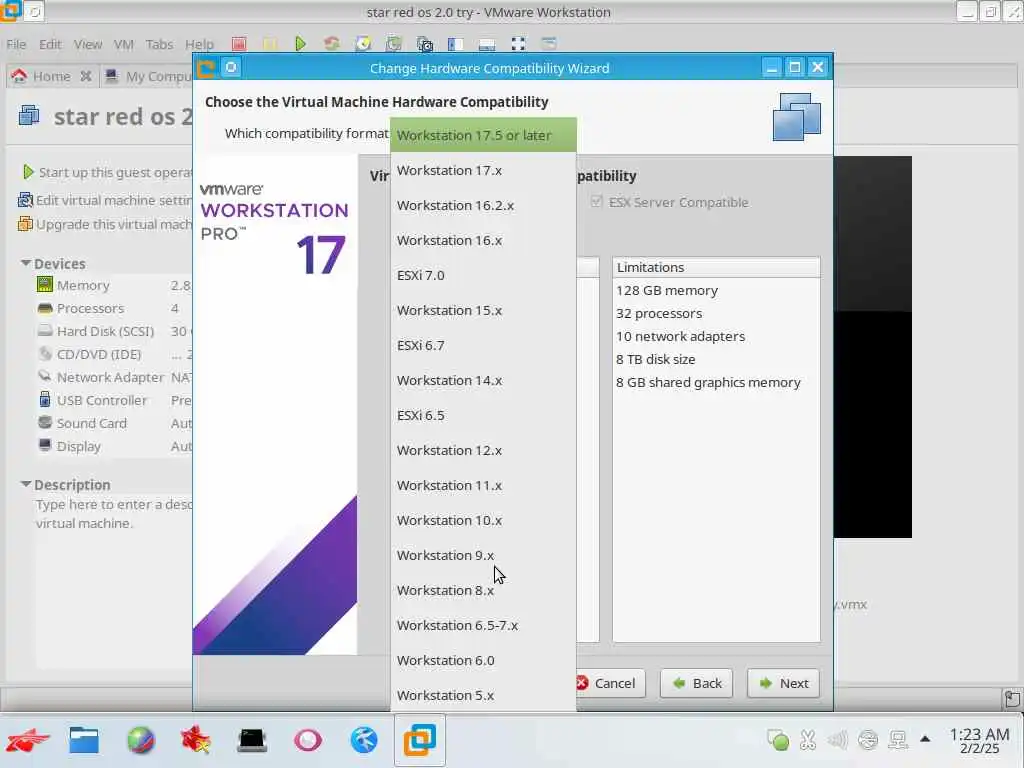Click the taskbar clock showing 1:23 AM

click(x=979, y=741)
